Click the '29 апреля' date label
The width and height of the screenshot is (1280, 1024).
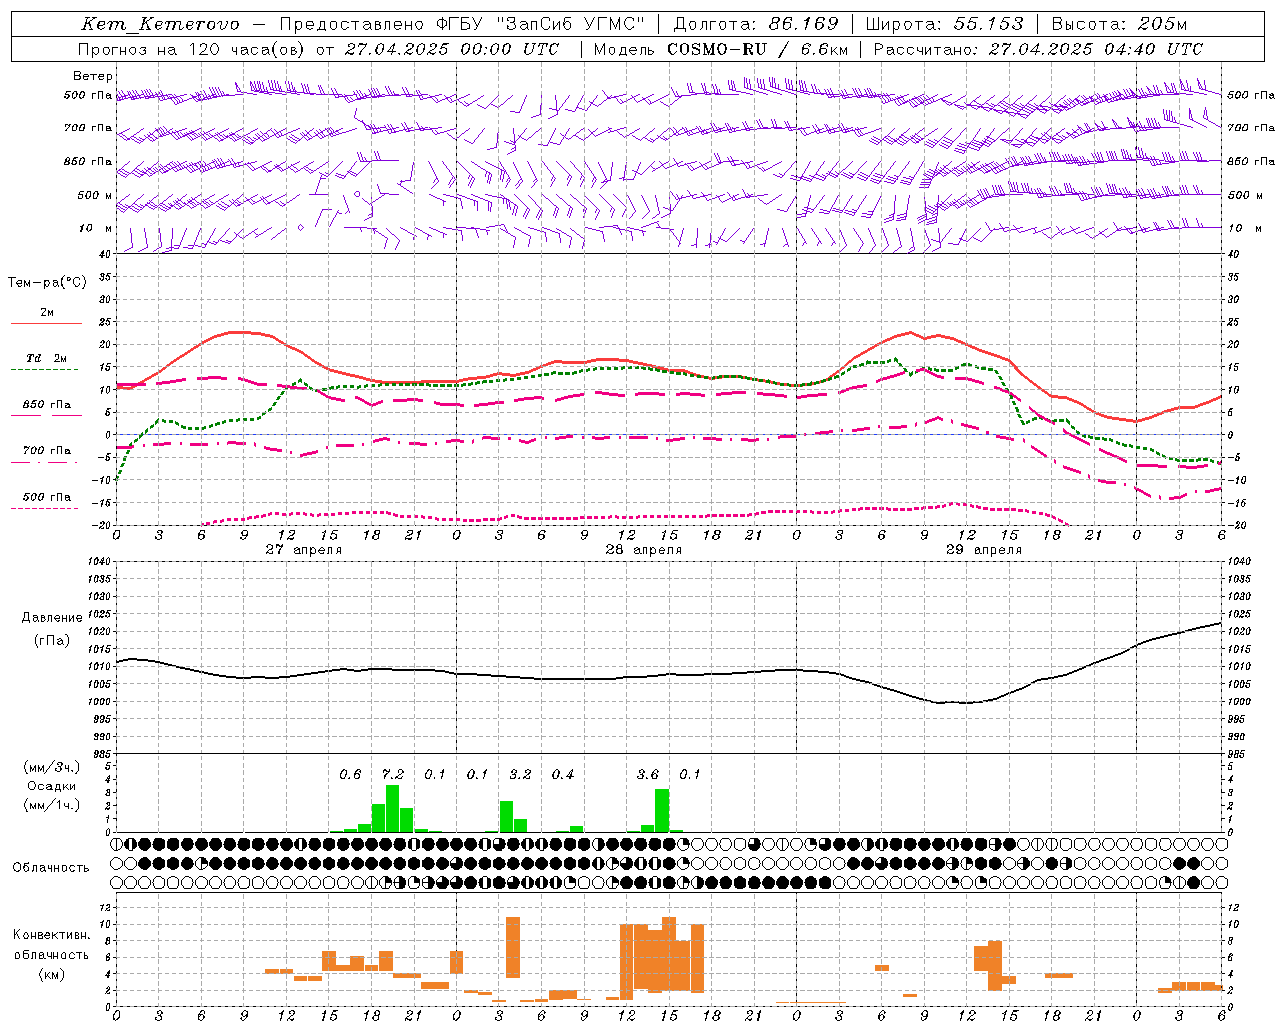click(984, 550)
